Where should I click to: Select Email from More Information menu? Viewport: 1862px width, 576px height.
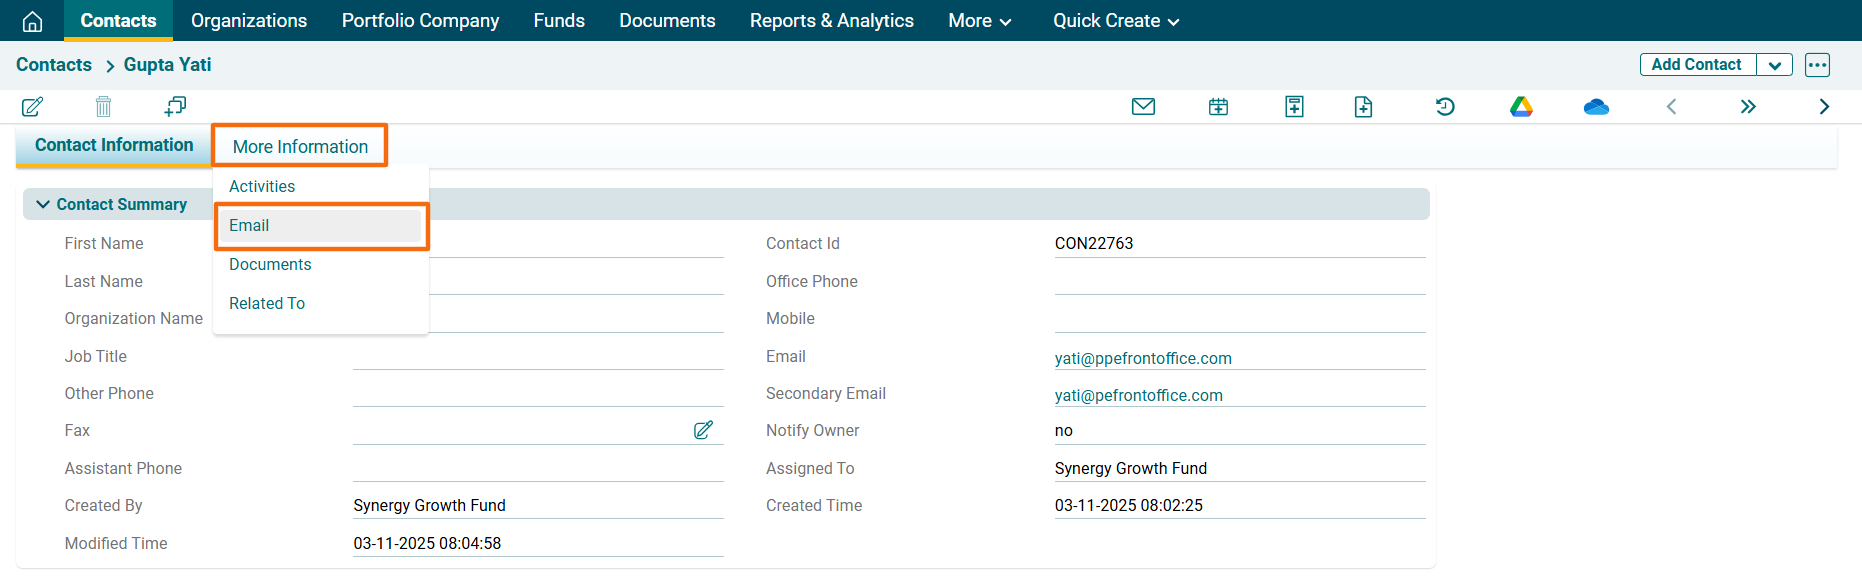click(249, 226)
